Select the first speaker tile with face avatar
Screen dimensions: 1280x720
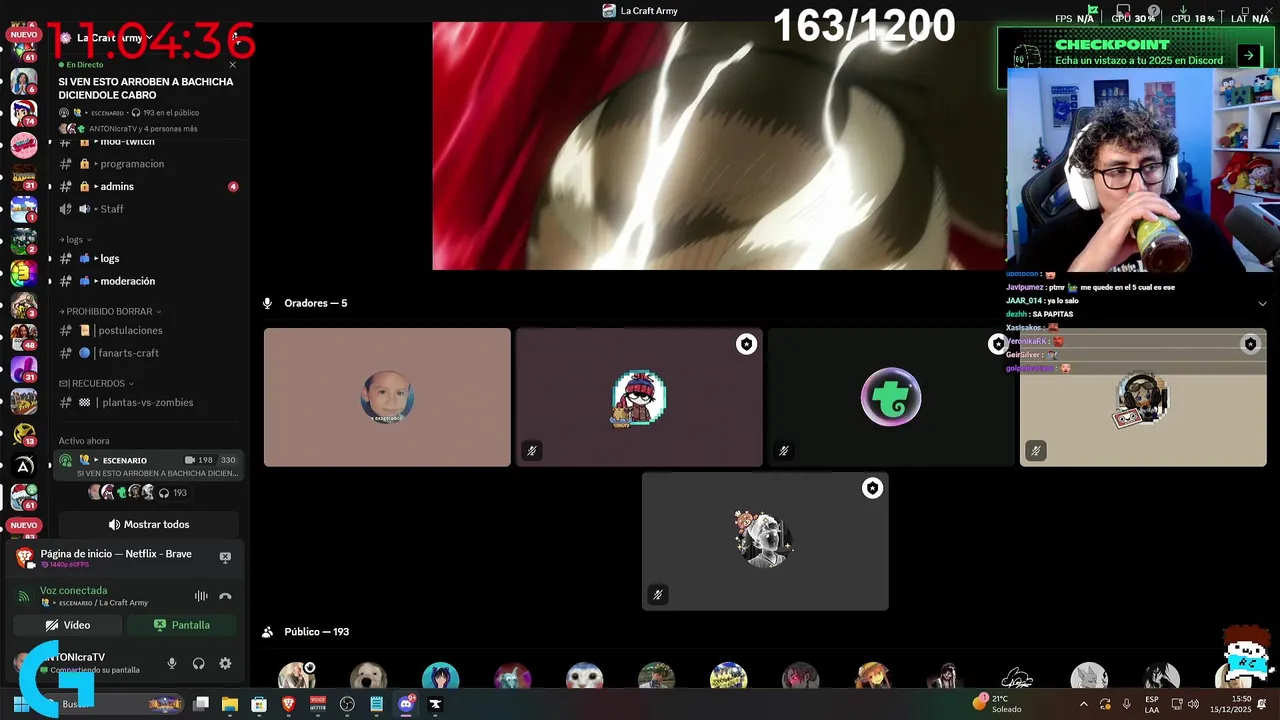(387, 397)
